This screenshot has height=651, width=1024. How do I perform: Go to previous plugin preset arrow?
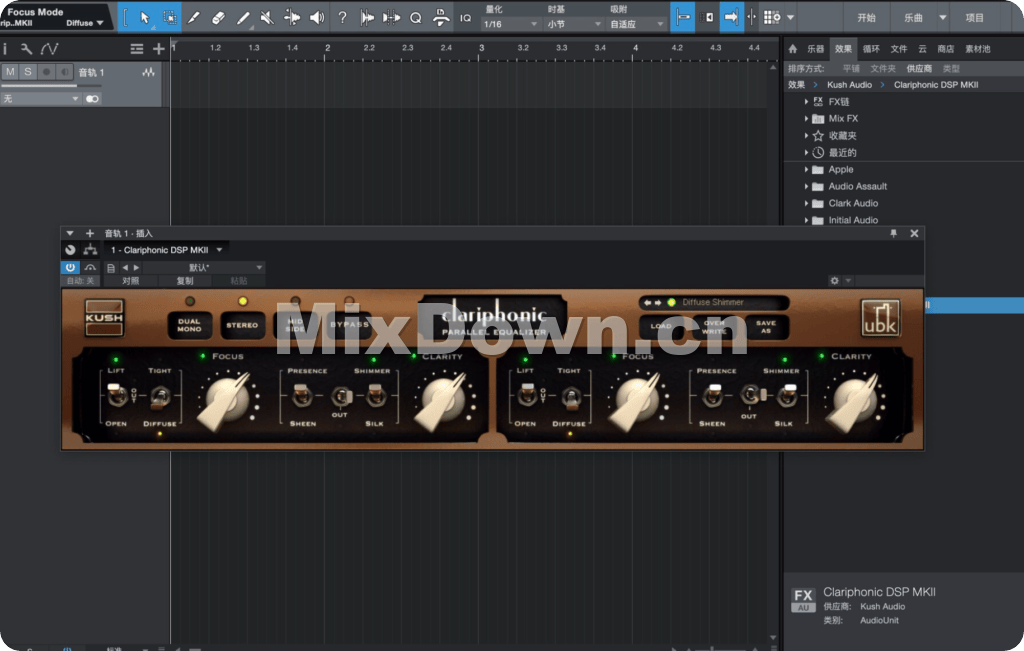coord(125,268)
